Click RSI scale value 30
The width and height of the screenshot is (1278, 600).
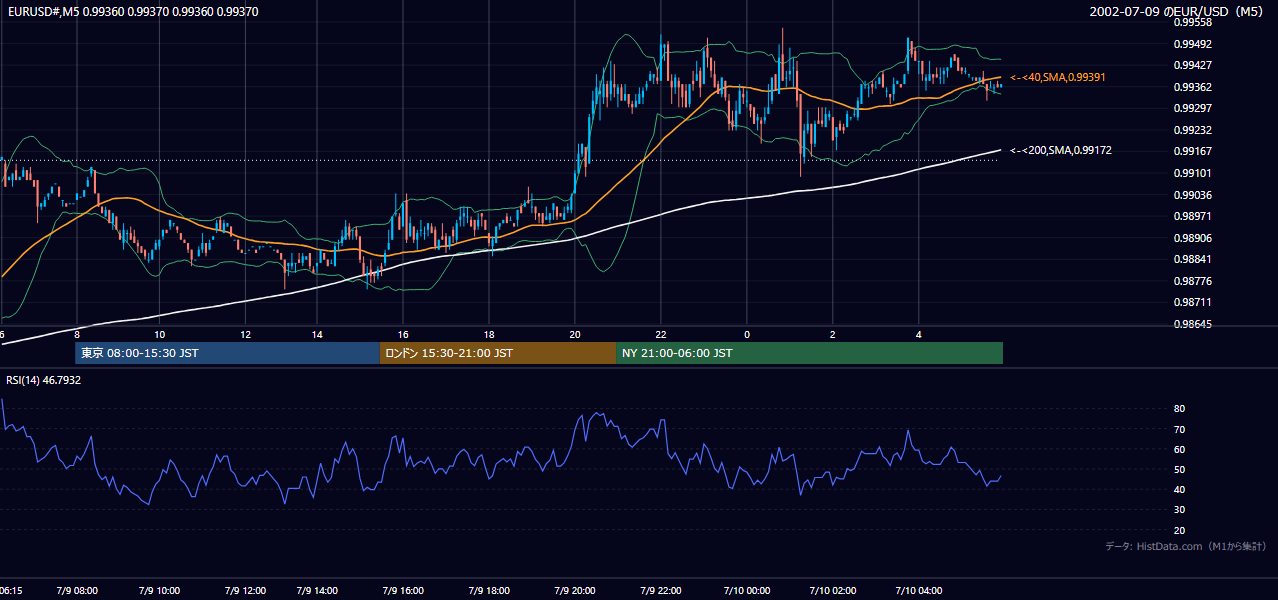pyautogui.click(x=1180, y=510)
